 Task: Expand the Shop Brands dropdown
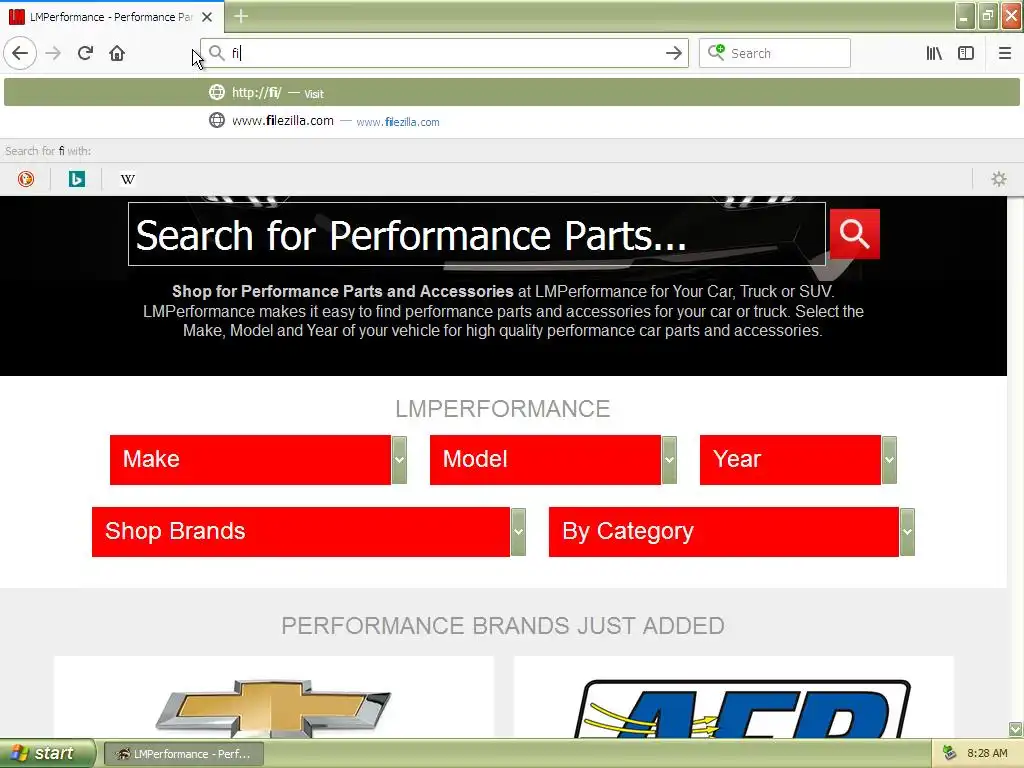pos(309,532)
